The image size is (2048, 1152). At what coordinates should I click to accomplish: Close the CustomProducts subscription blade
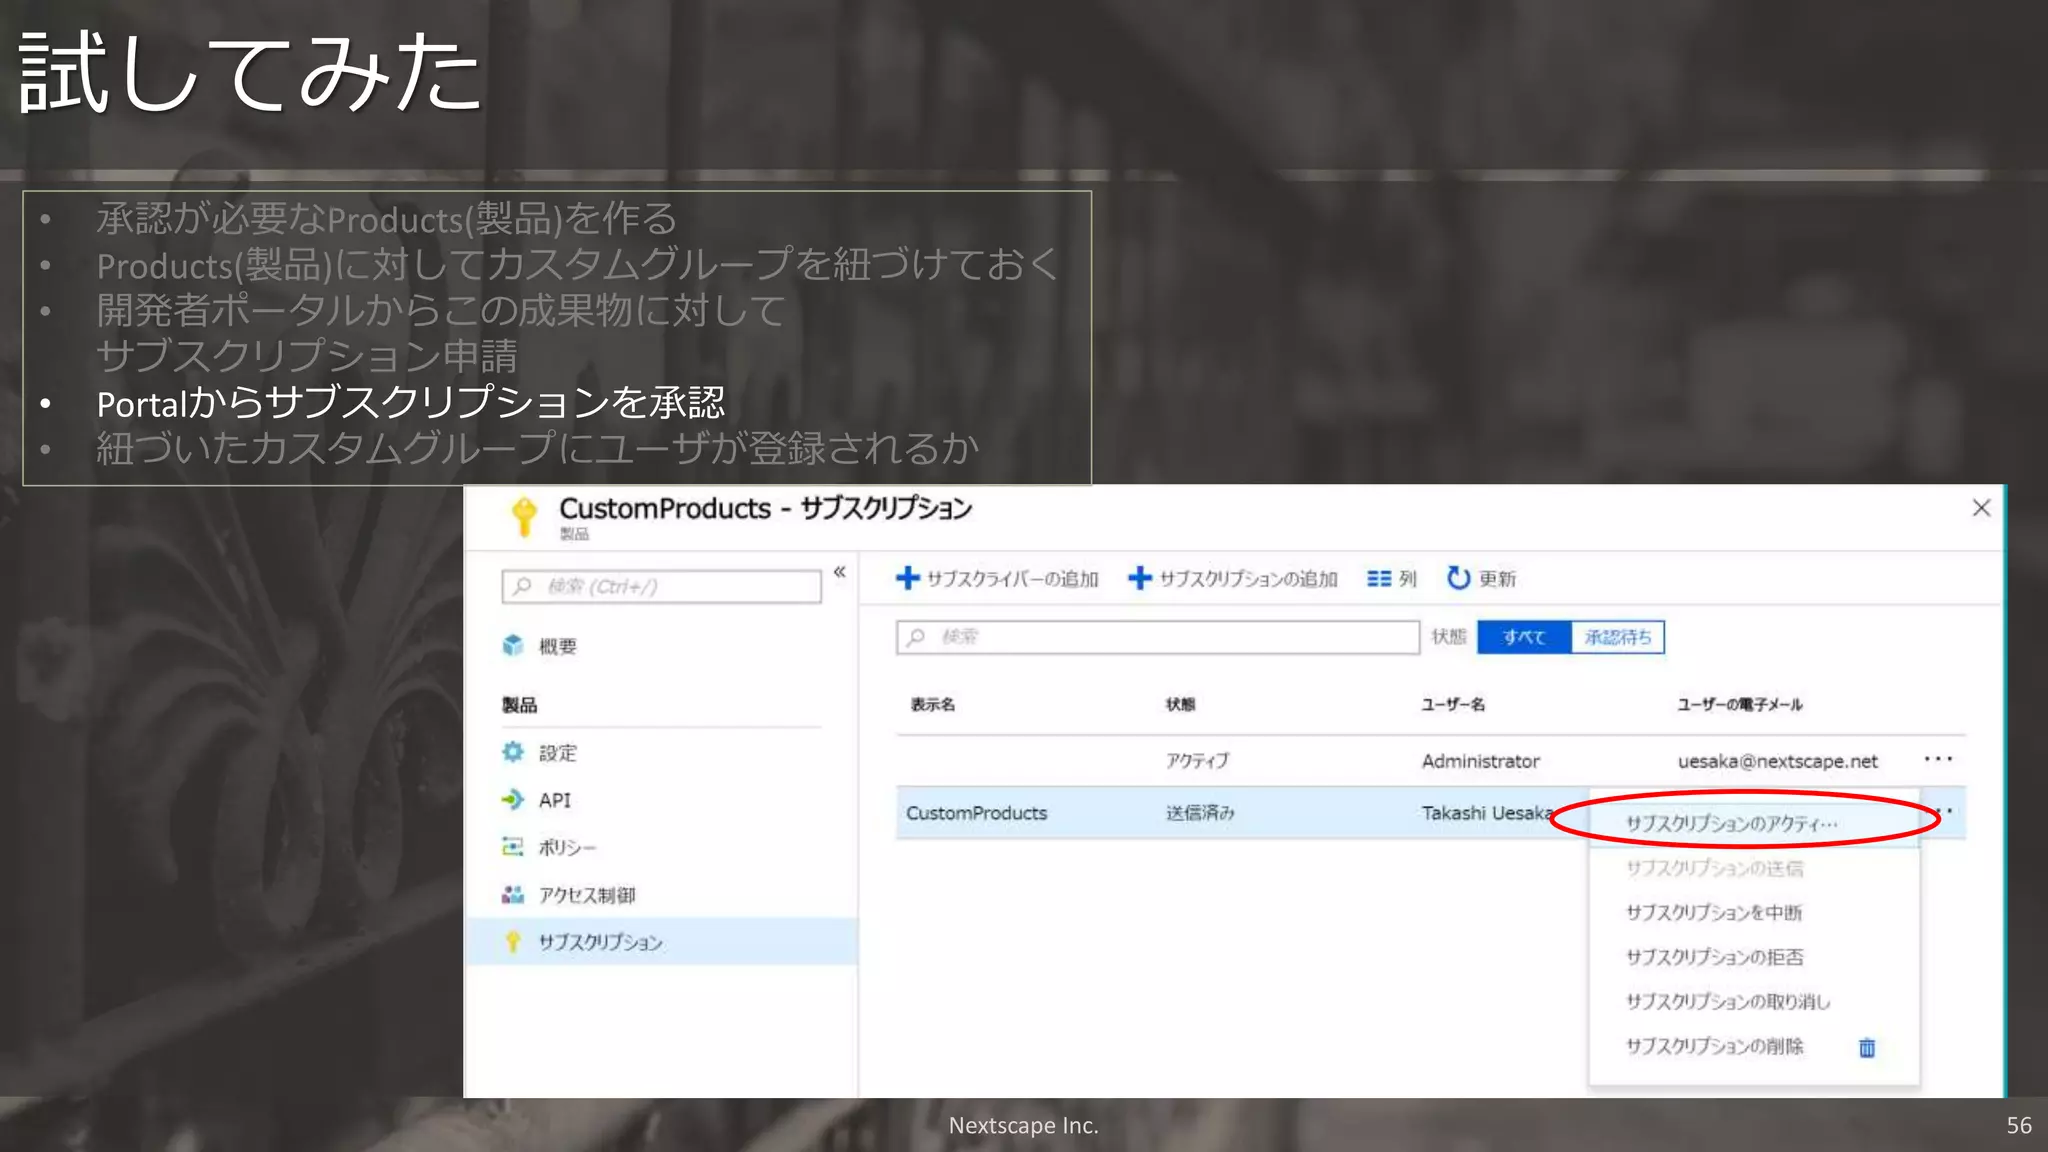pyautogui.click(x=1981, y=508)
